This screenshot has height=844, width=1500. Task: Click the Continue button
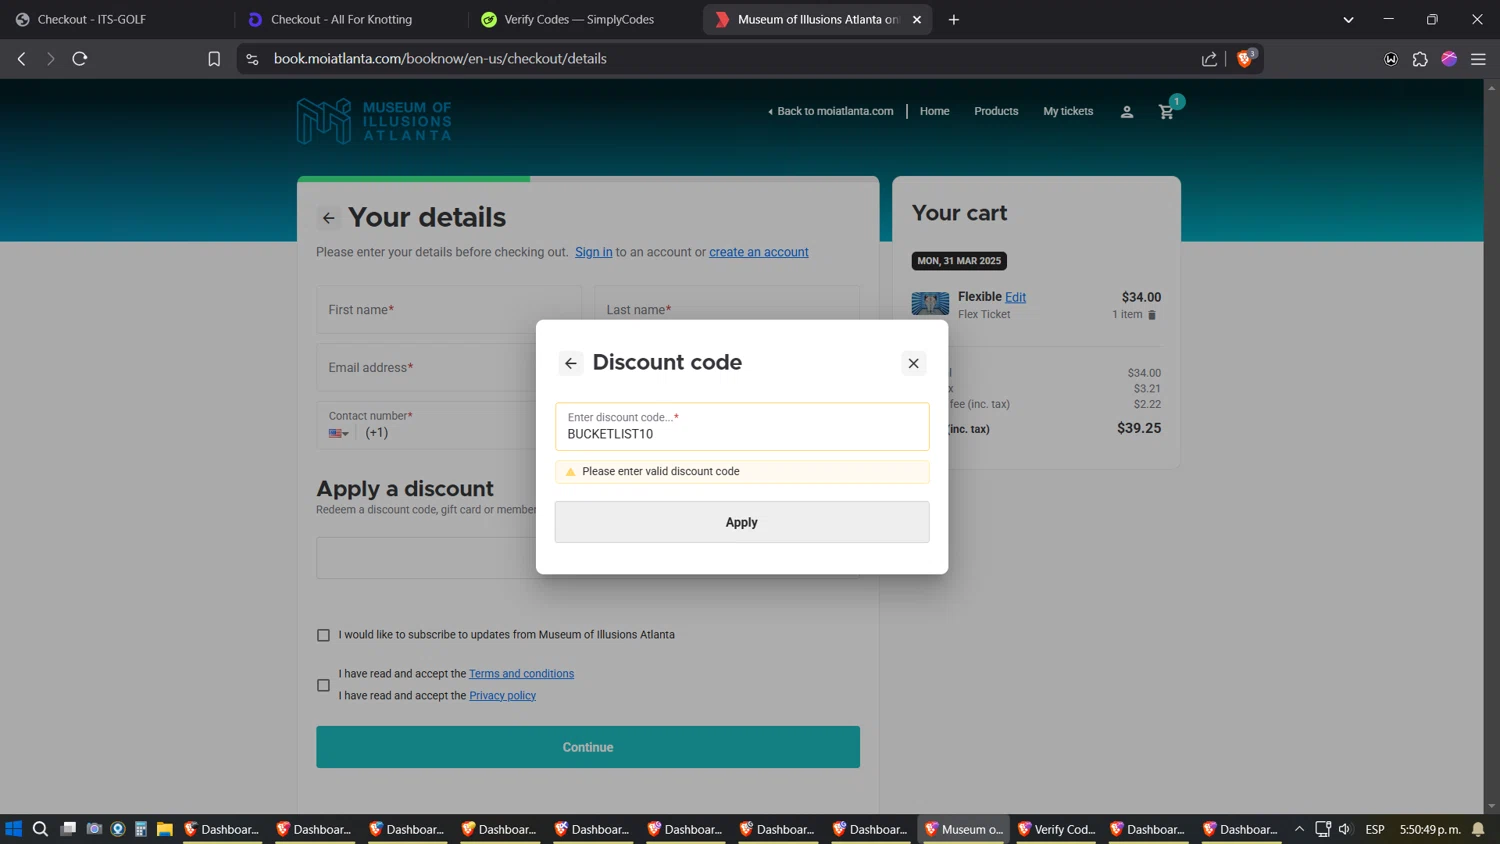[588, 747]
